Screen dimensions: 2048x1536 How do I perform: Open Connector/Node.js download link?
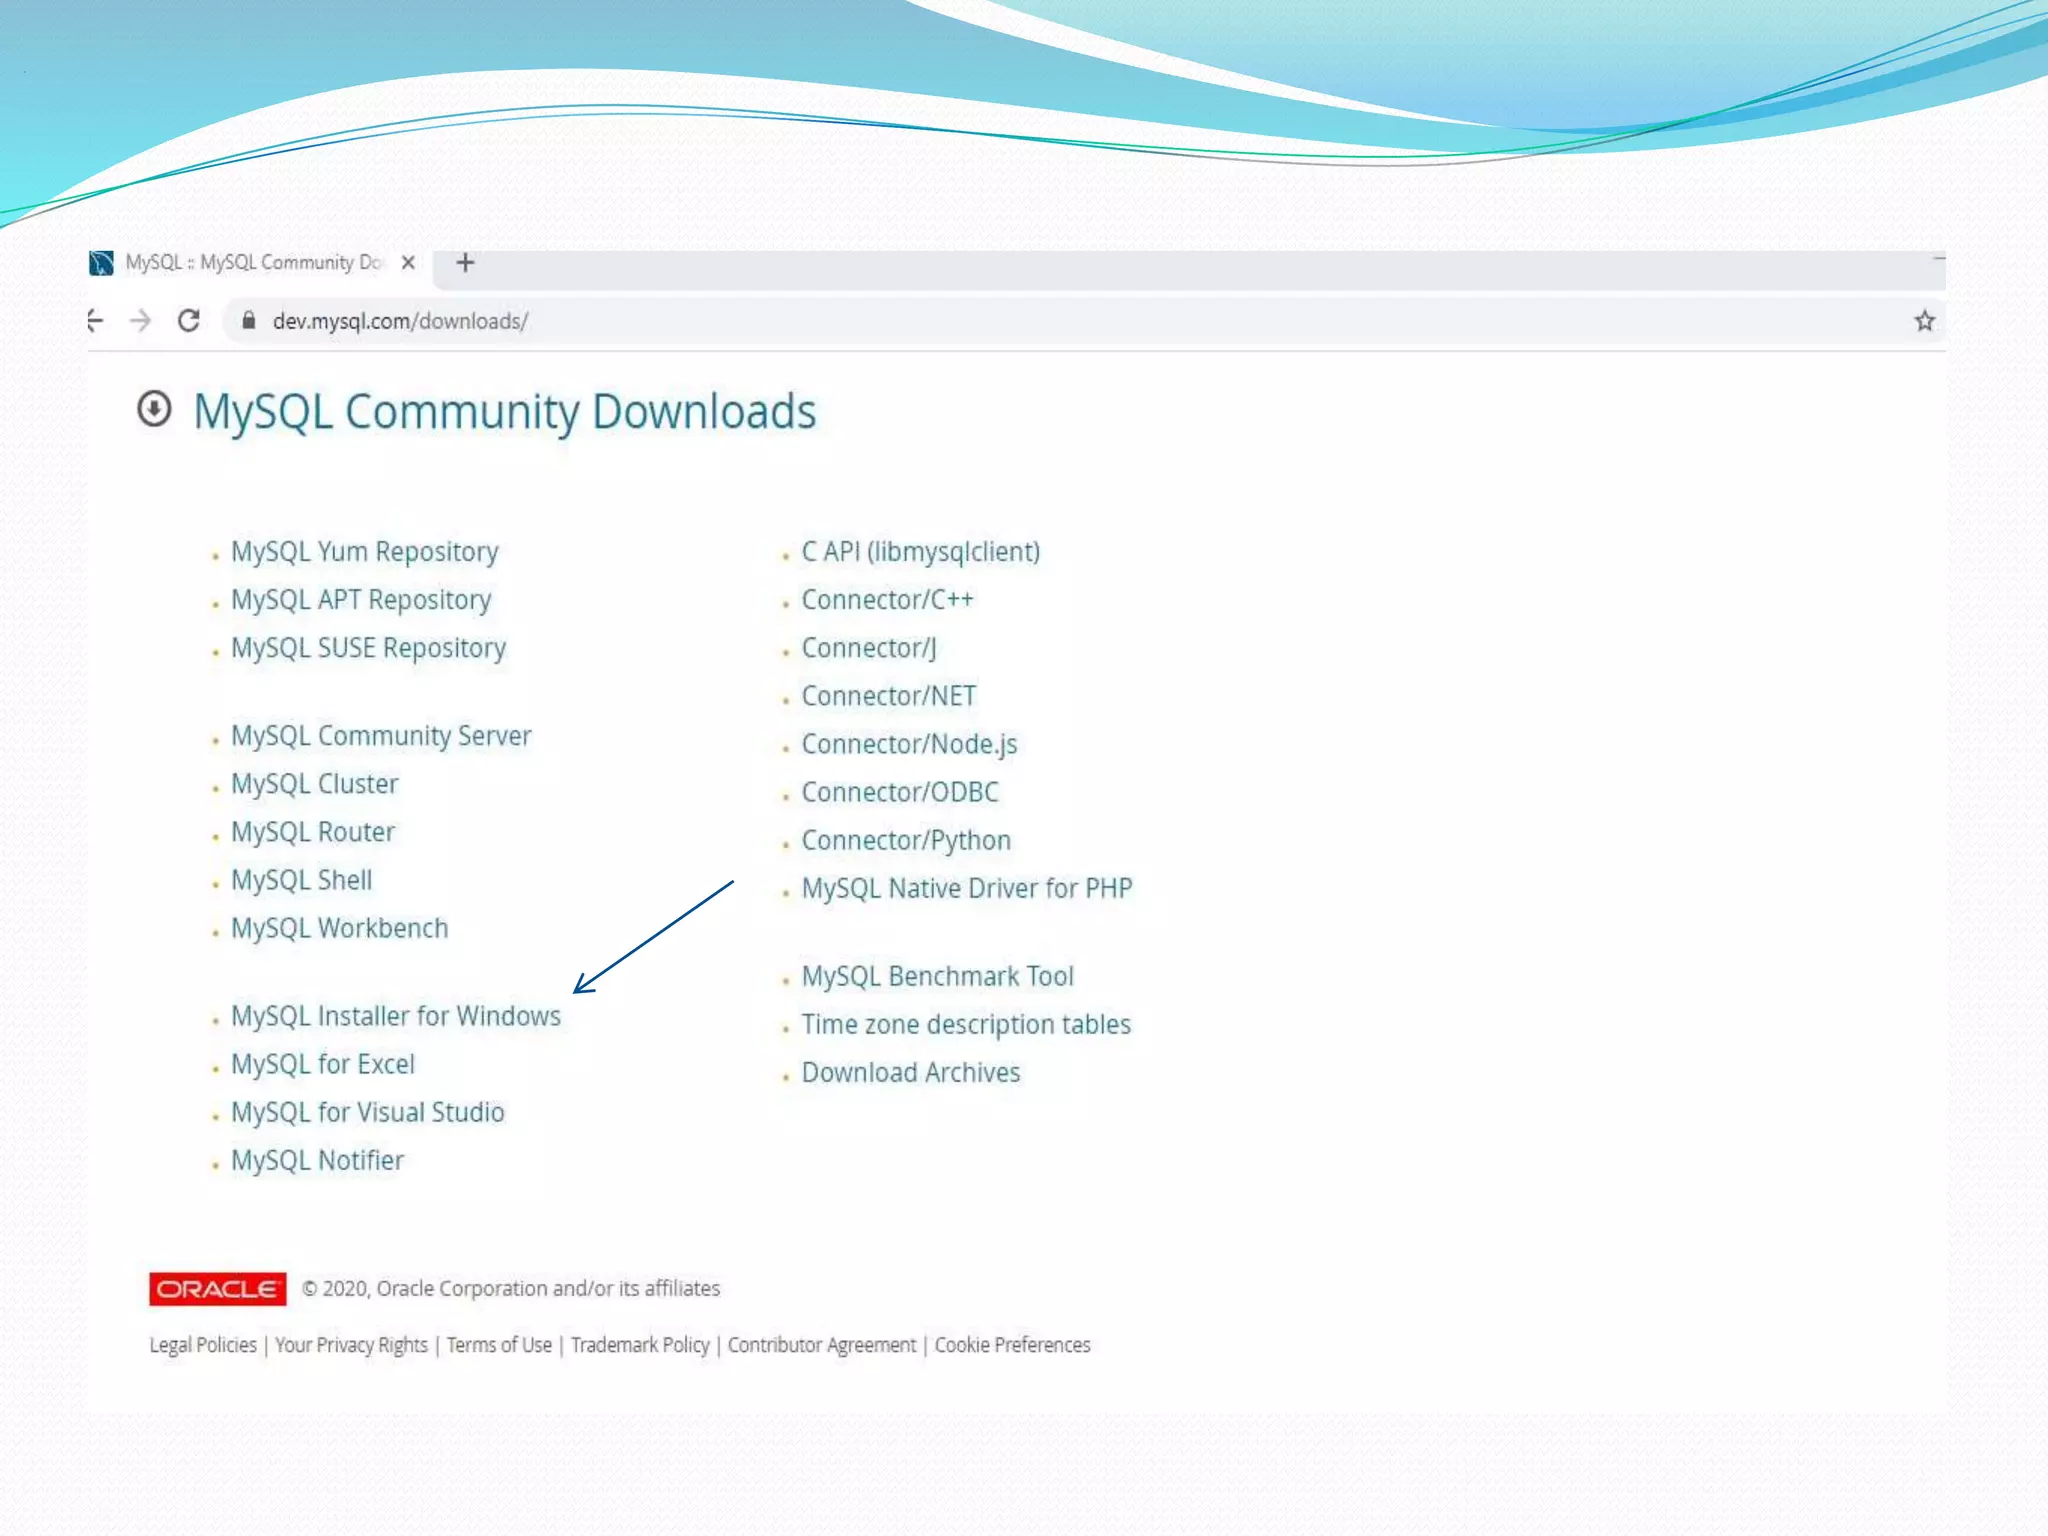point(909,744)
